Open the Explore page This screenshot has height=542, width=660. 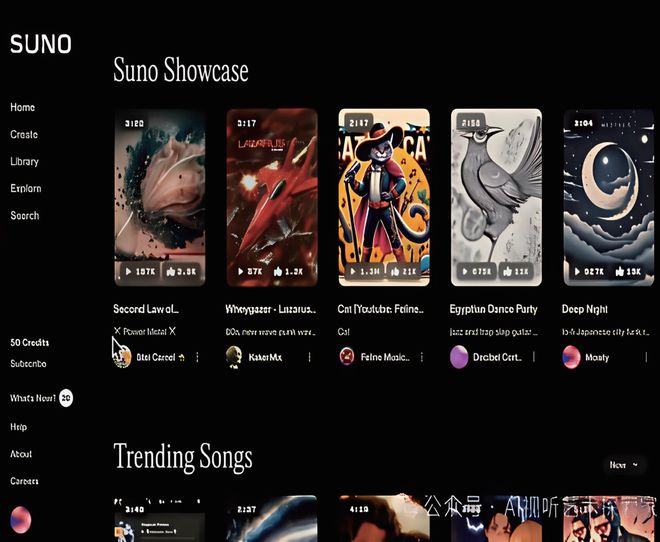click(x=26, y=189)
